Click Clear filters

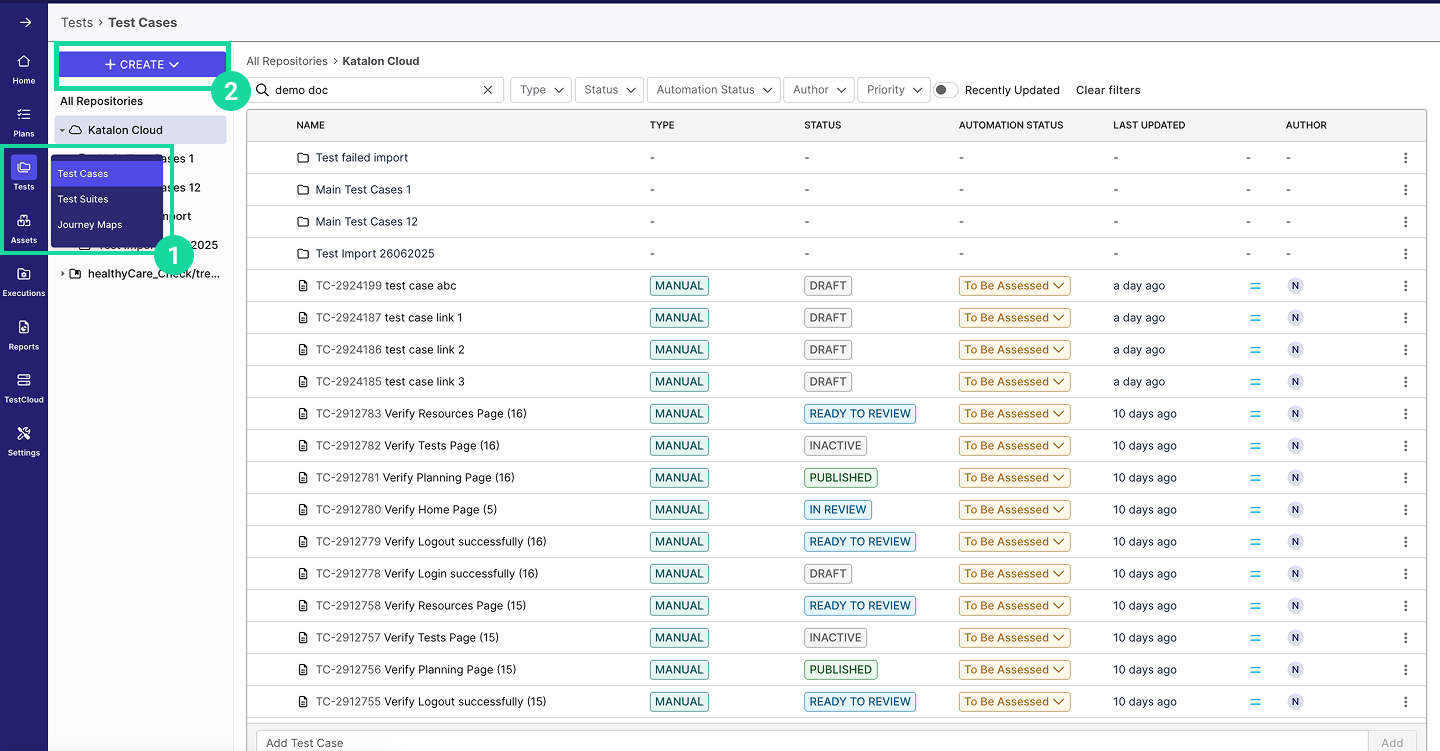(x=1108, y=90)
